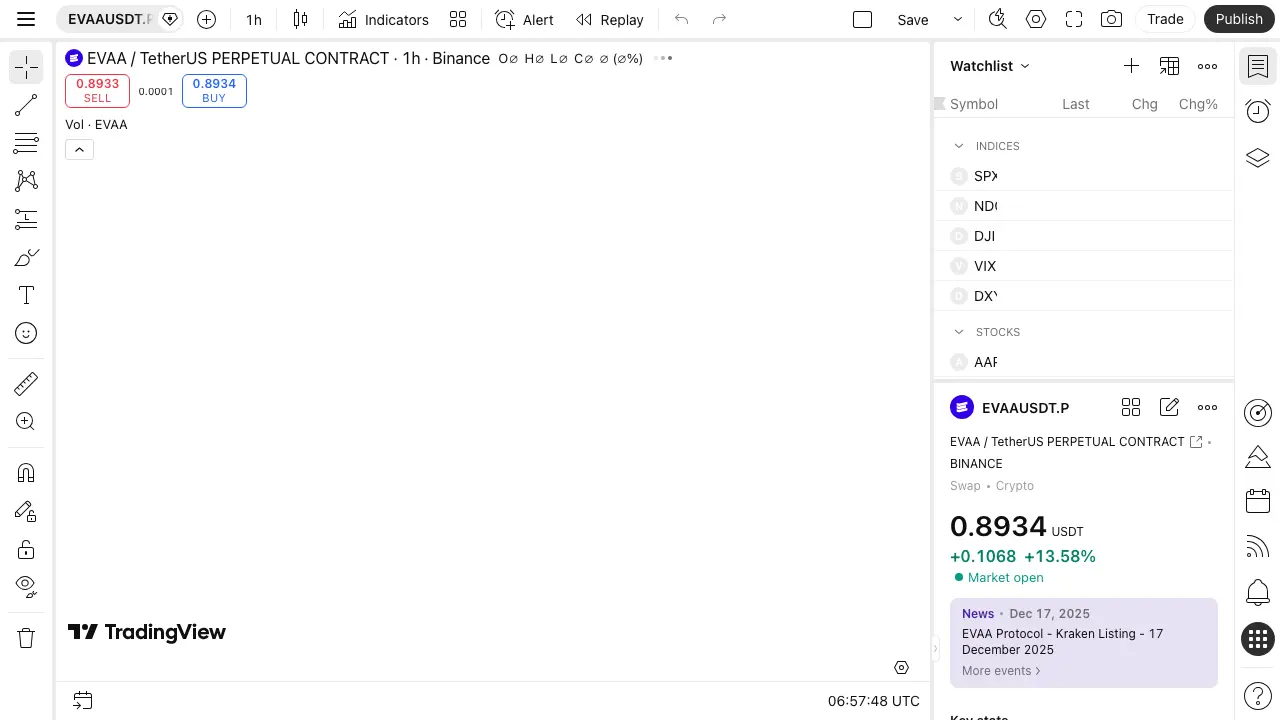Expand the Save options dropdown arrow
This screenshot has width=1280, height=720.
[957, 19]
